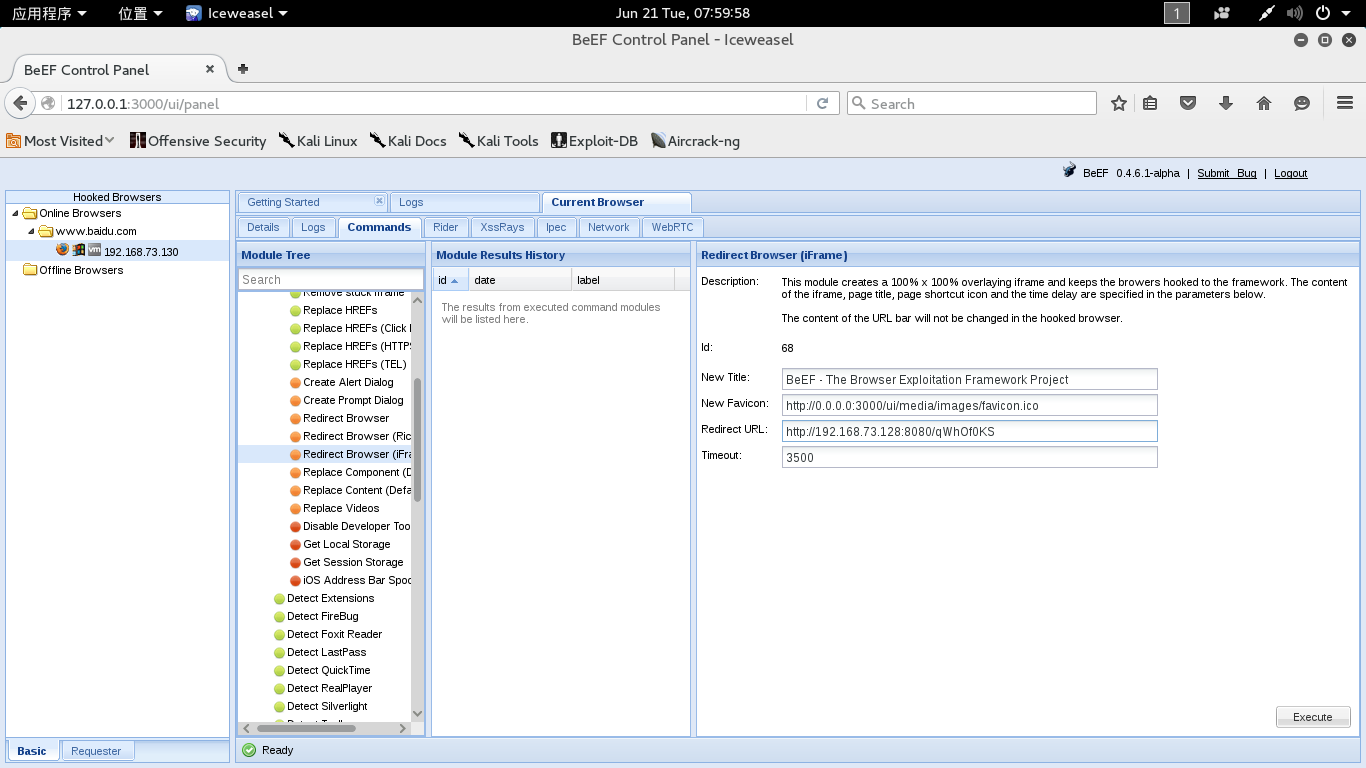Screen dimensions: 1366x768
Task: Click the system volume icon
Action: 1295,13
